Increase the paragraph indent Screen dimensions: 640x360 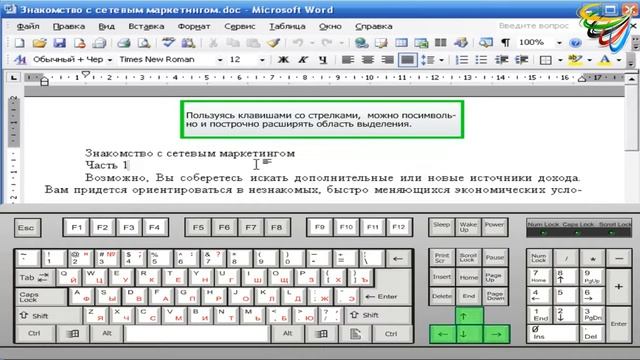(x=522, y=60)
